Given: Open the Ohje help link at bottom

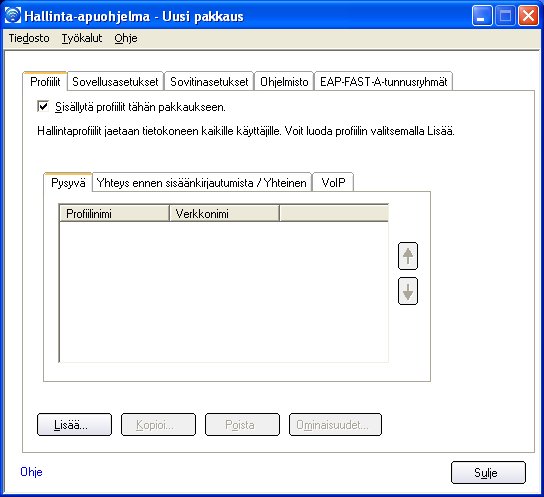Looking at the screenshot, I should (x=31, y=472).
